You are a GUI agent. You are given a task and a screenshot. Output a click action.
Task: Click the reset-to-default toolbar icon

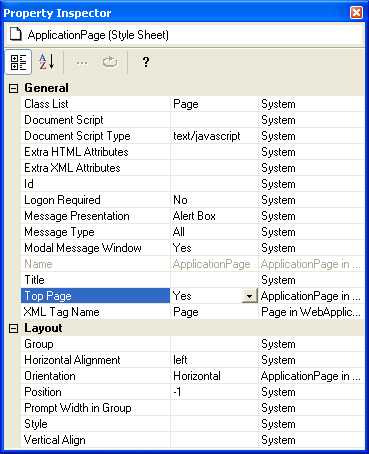[110, 62]
